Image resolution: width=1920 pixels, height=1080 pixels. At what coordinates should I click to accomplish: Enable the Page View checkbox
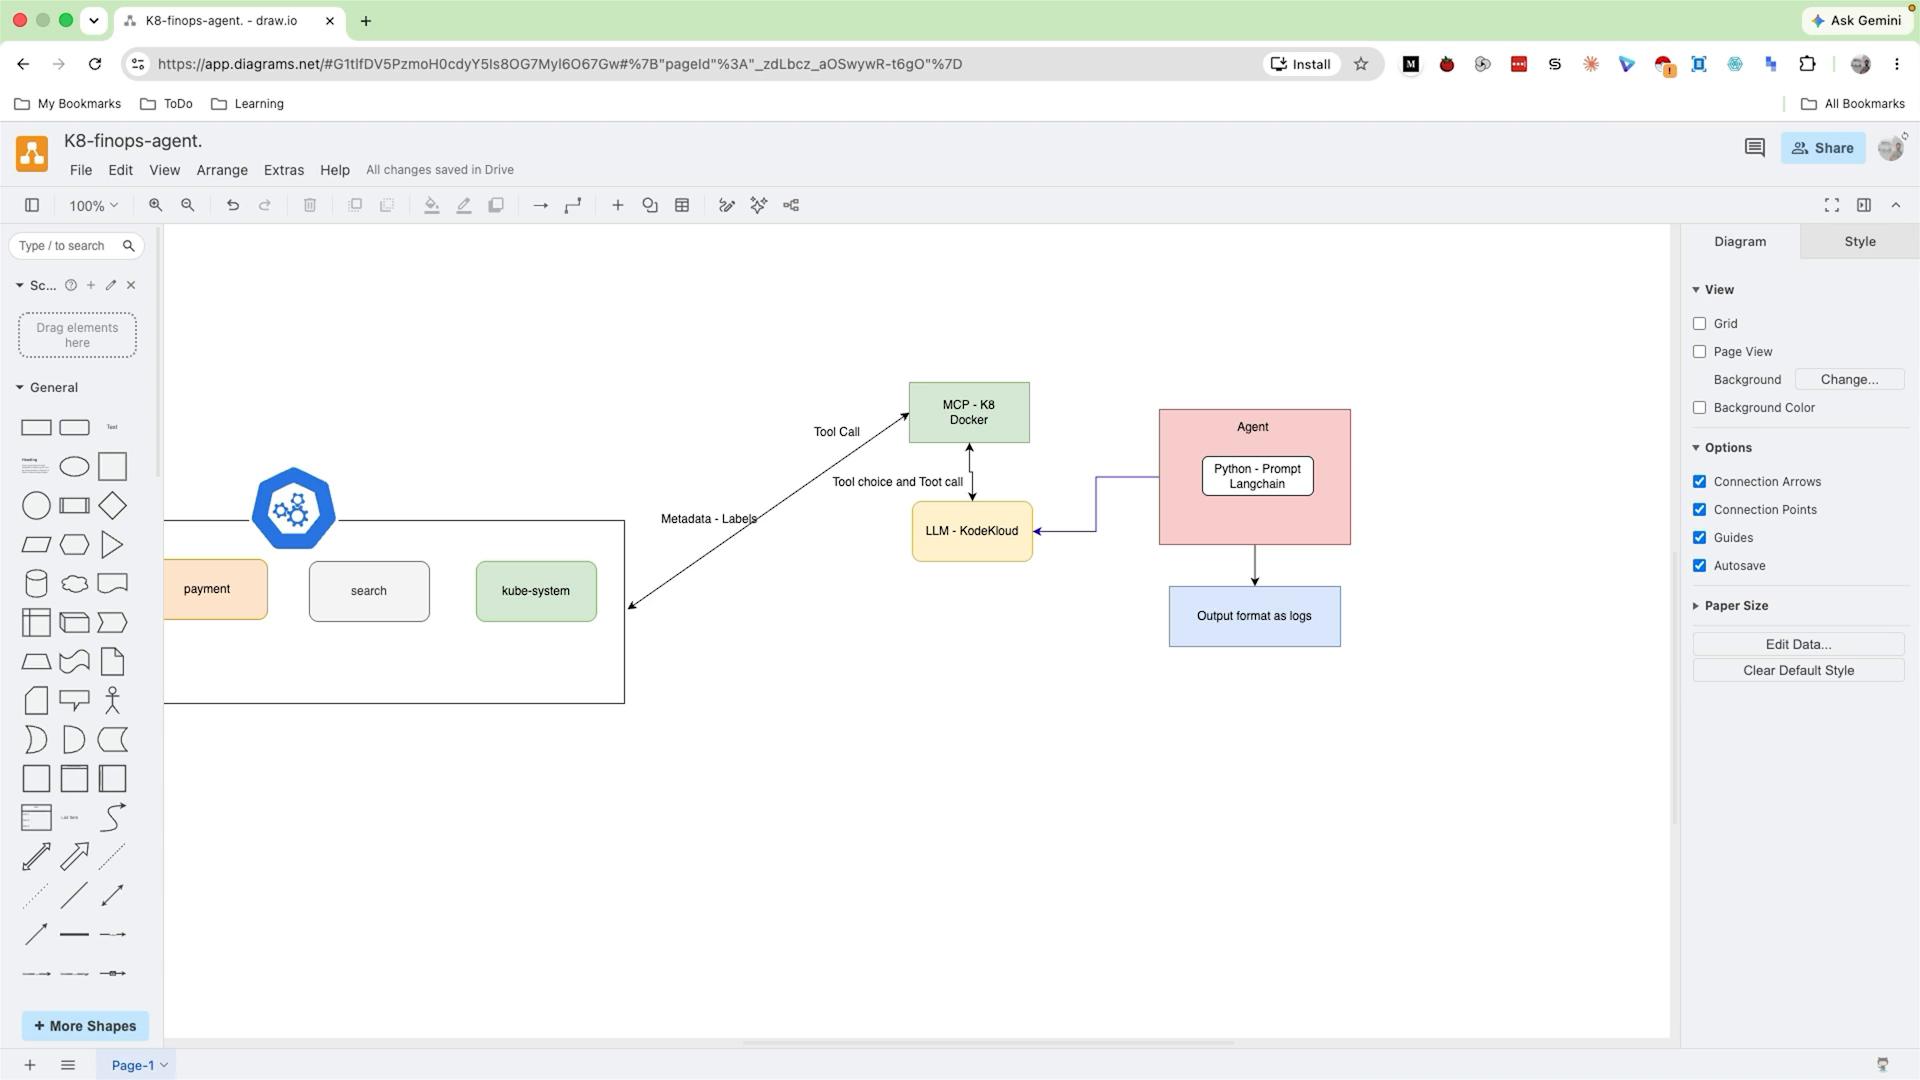(1699, 352)
